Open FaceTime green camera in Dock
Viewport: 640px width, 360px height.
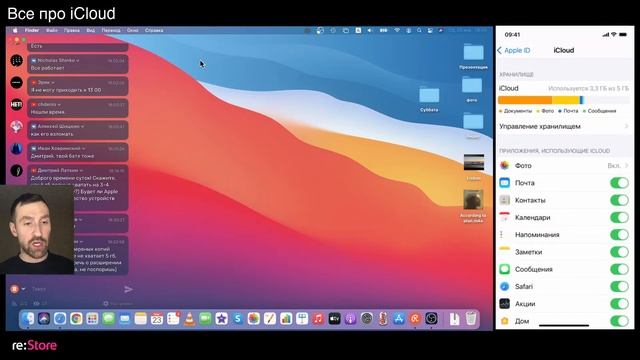(205, 318)
